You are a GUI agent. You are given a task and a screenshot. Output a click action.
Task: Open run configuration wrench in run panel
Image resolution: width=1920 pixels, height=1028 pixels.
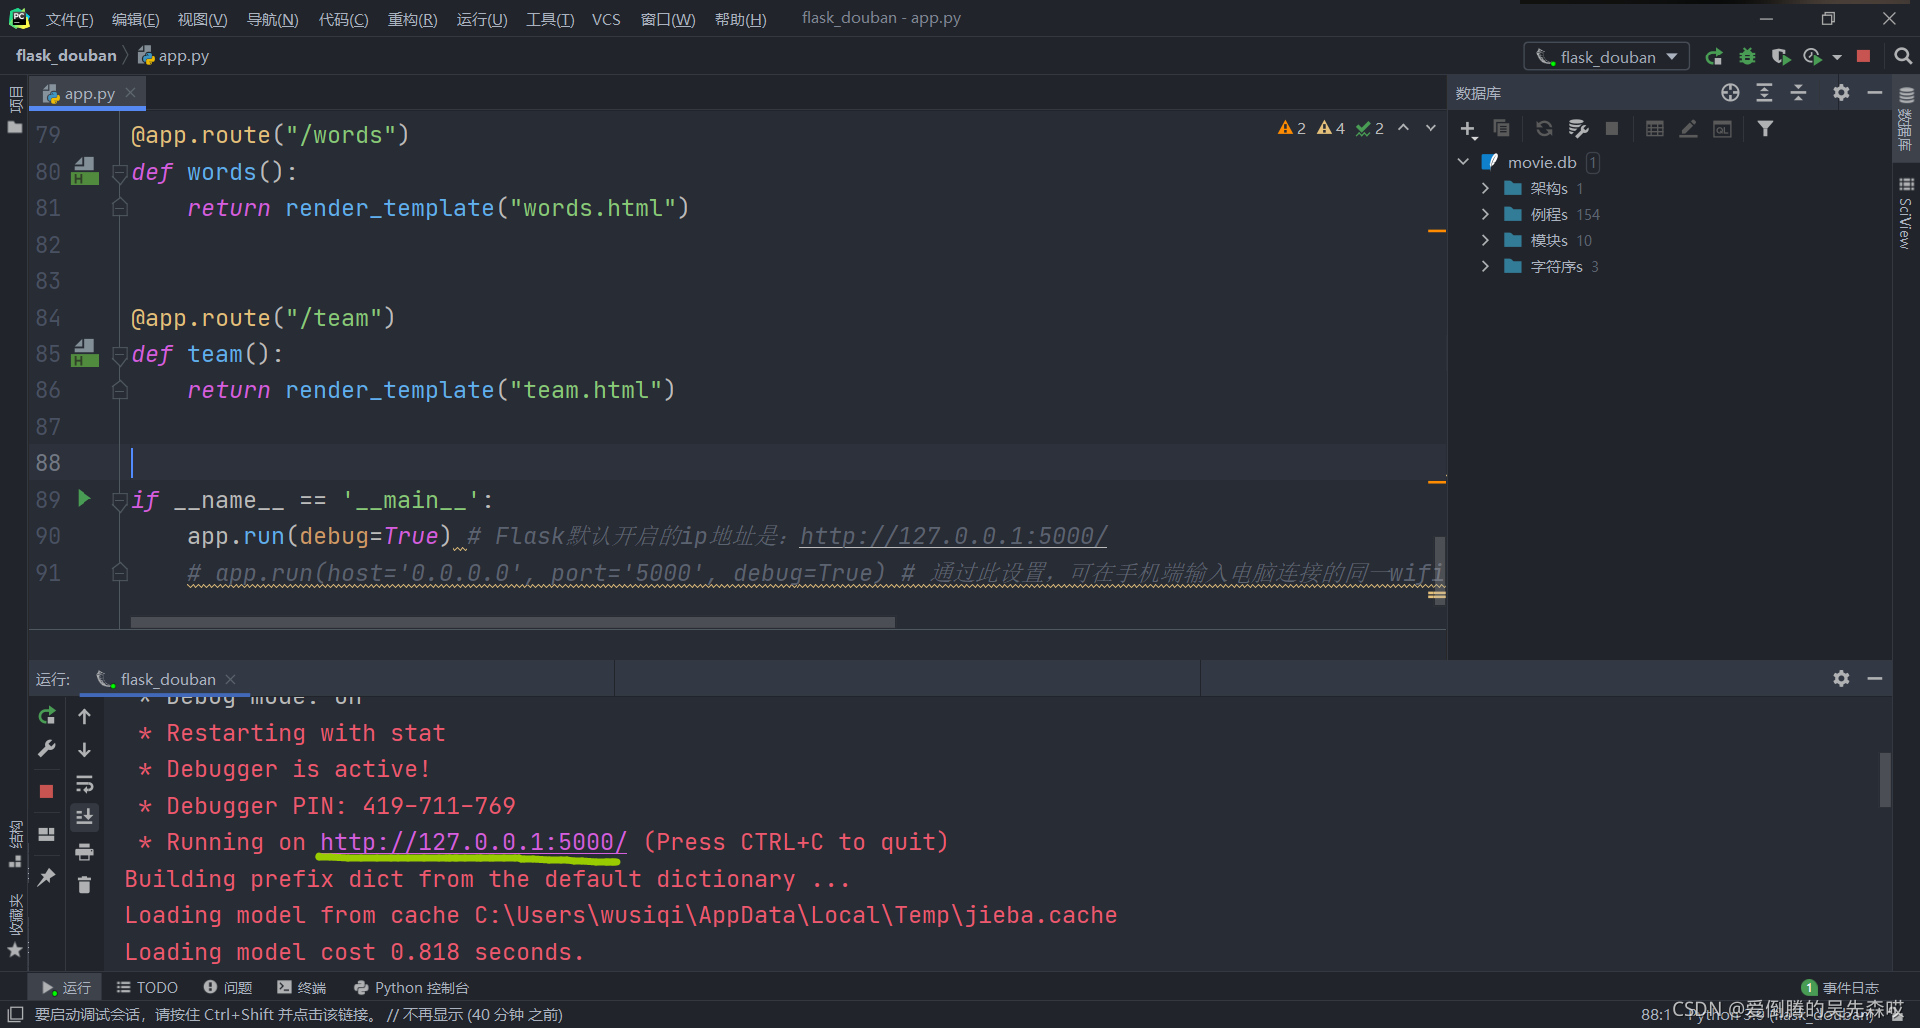[46, 749]
